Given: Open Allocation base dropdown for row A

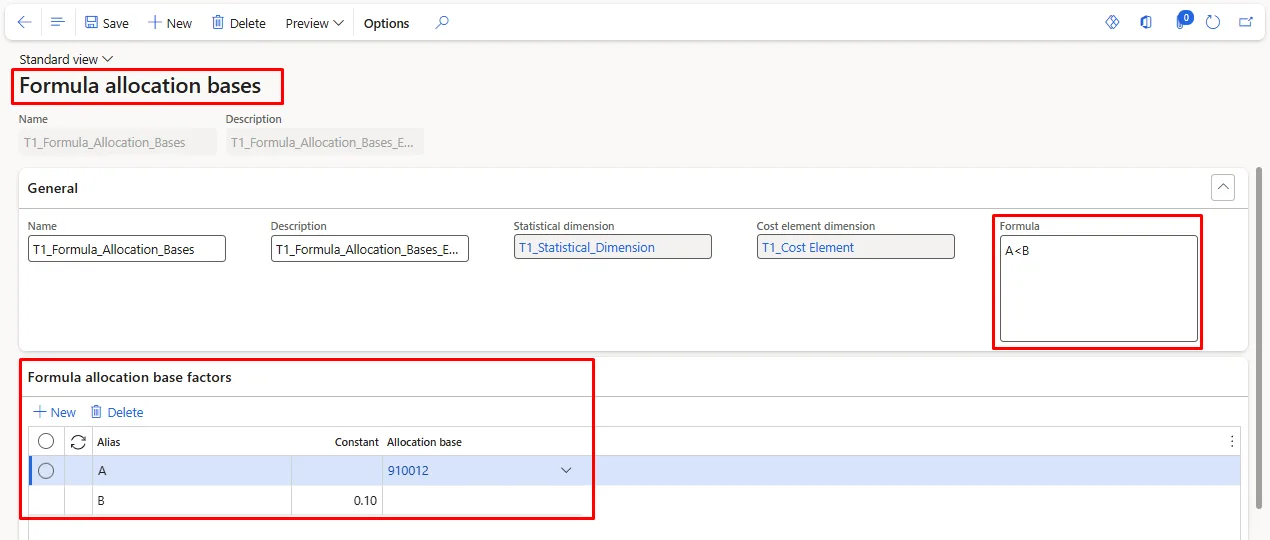Looking at the screenshot, I should [566, 470].
